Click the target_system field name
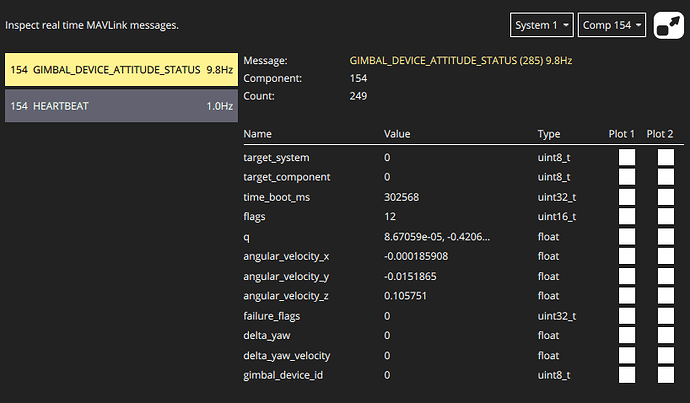 [276, 158]
